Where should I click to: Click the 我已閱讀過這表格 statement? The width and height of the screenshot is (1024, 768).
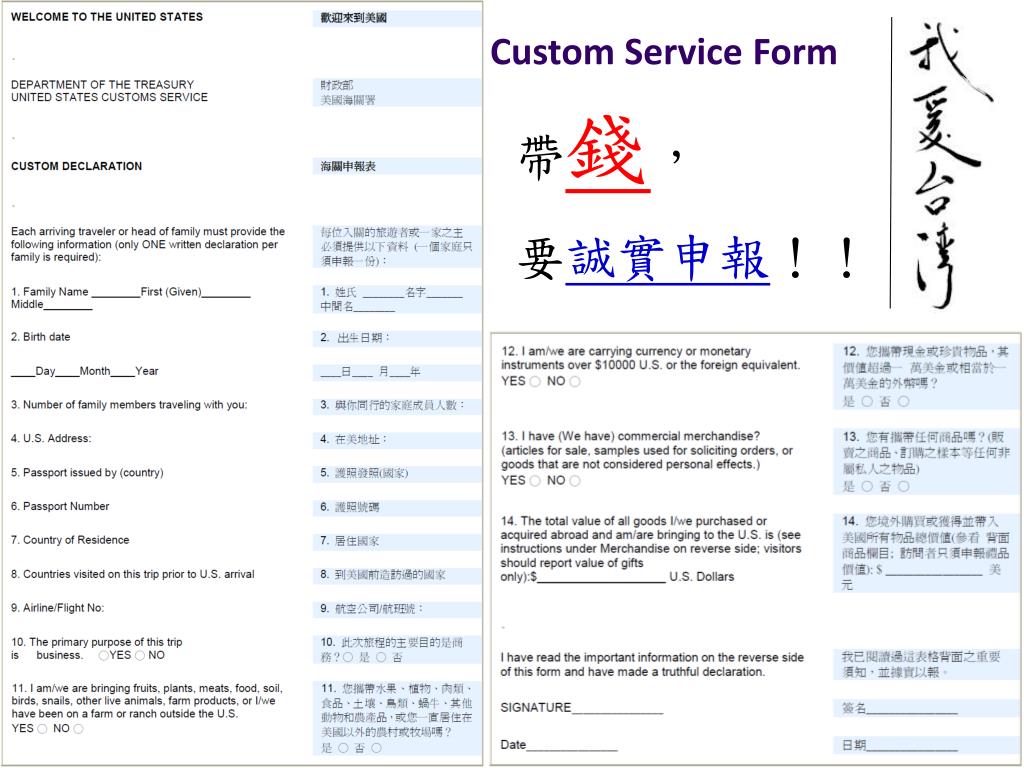921,665
